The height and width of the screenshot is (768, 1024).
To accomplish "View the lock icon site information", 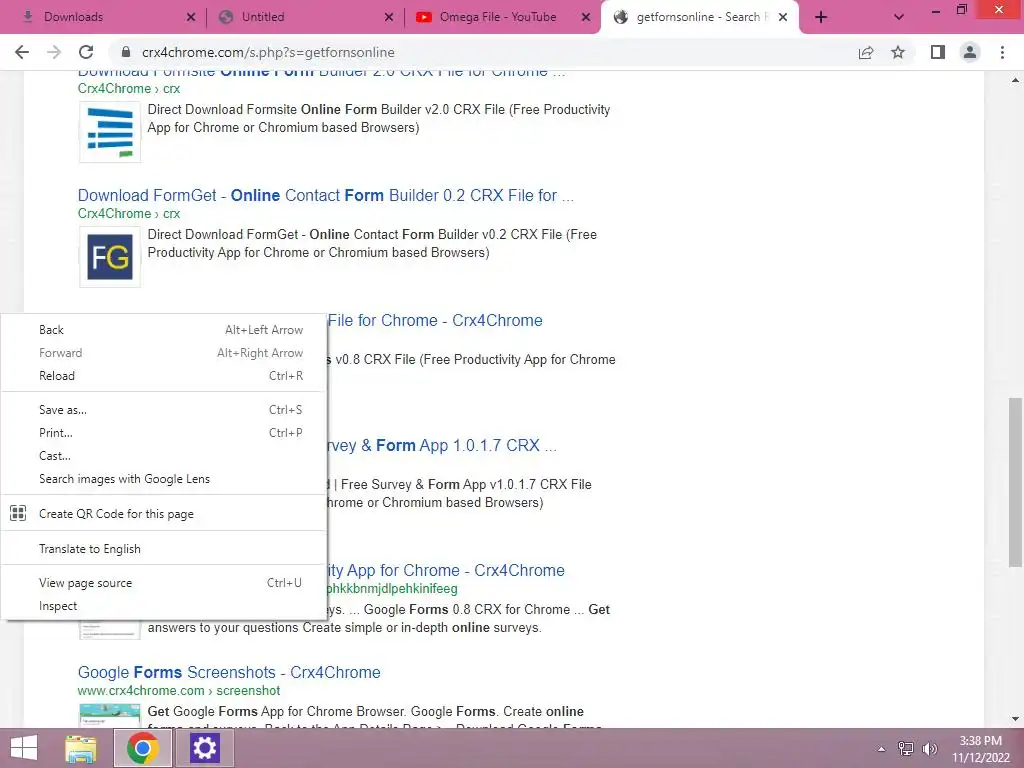I will (127, 52).
